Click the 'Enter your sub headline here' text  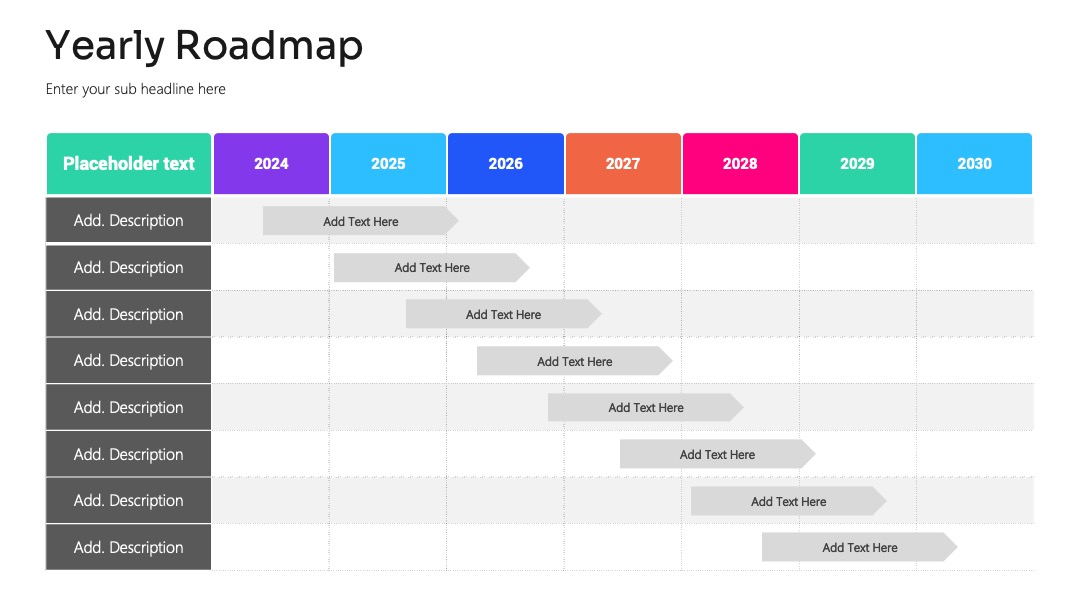point(136,89)
